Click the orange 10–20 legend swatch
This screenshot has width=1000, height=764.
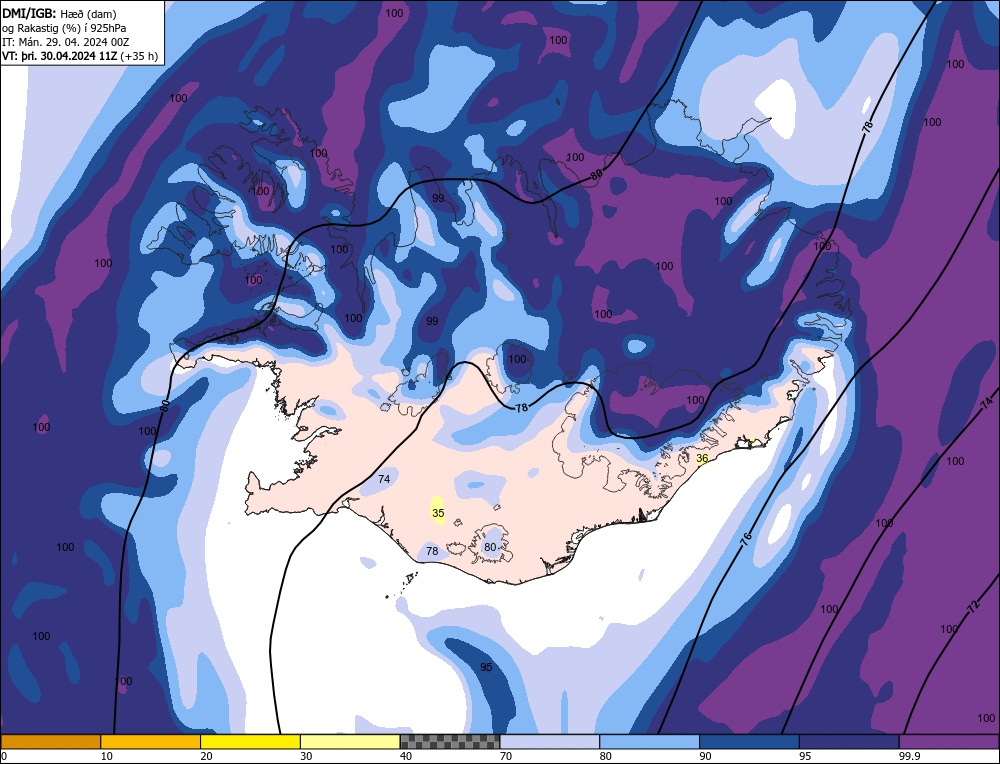151,742
